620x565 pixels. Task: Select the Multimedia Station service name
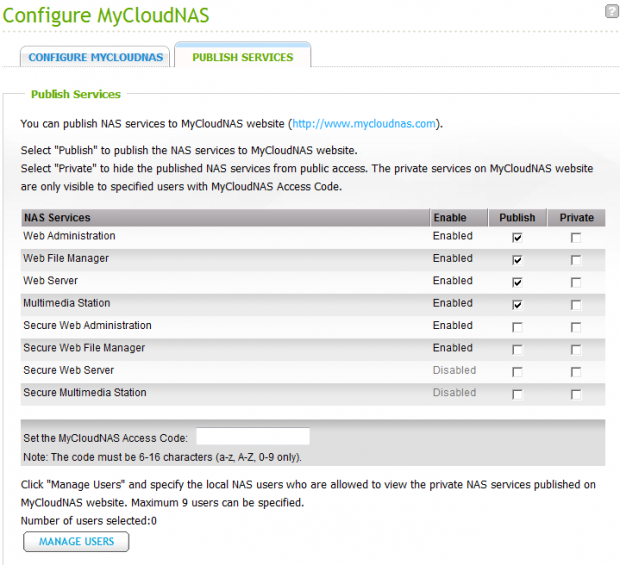click(x=66, y=303)
